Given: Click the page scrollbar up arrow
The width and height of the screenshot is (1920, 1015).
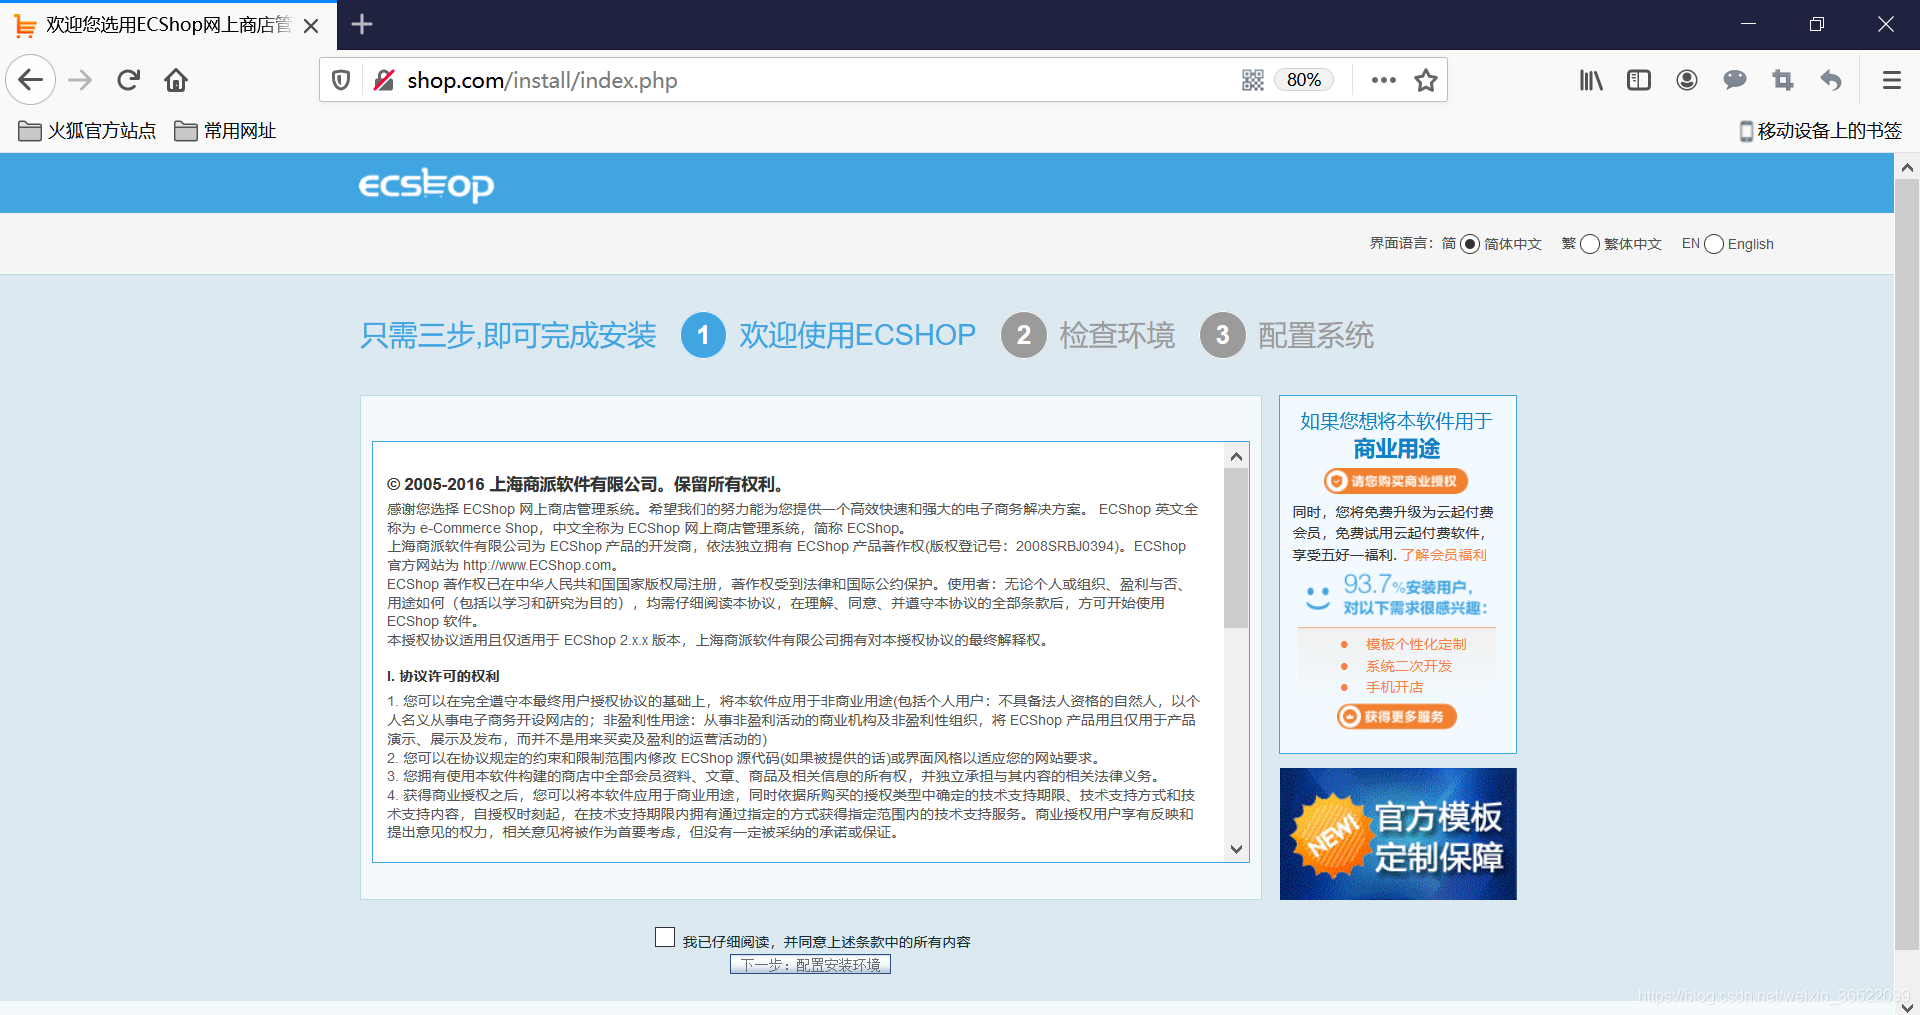Looking at the screenshot, I should tap(1907, 167).
